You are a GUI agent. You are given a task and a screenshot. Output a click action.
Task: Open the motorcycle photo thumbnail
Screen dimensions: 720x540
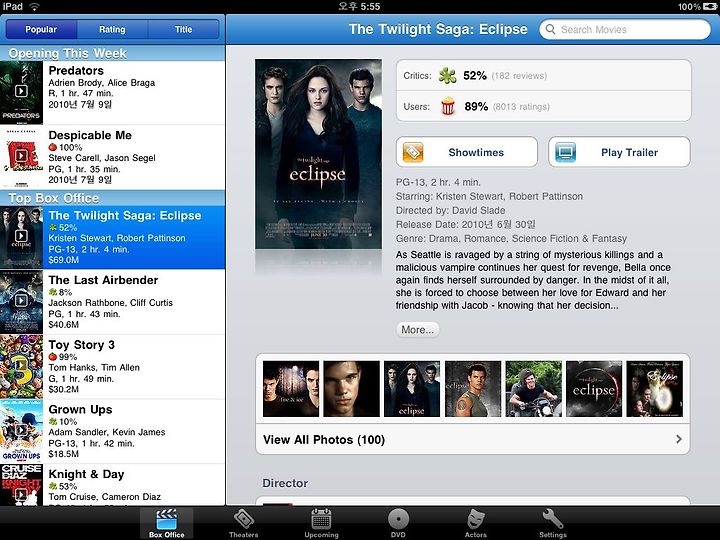tap(534, 388)
